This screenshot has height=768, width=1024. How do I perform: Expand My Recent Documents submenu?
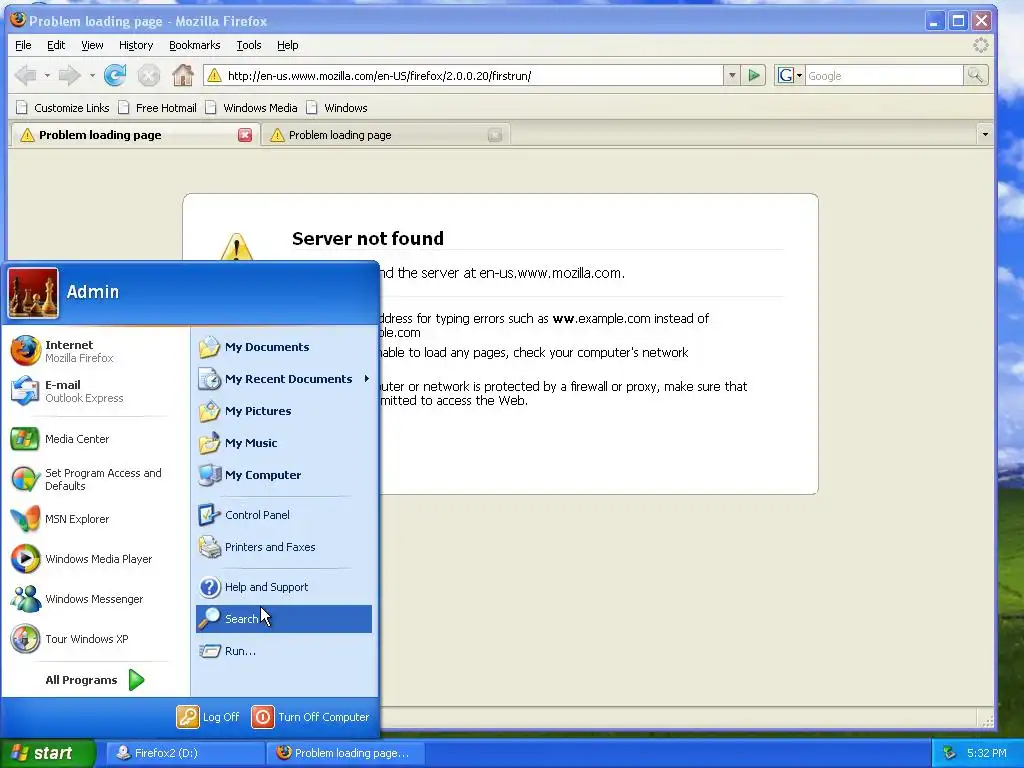[284, 379]
